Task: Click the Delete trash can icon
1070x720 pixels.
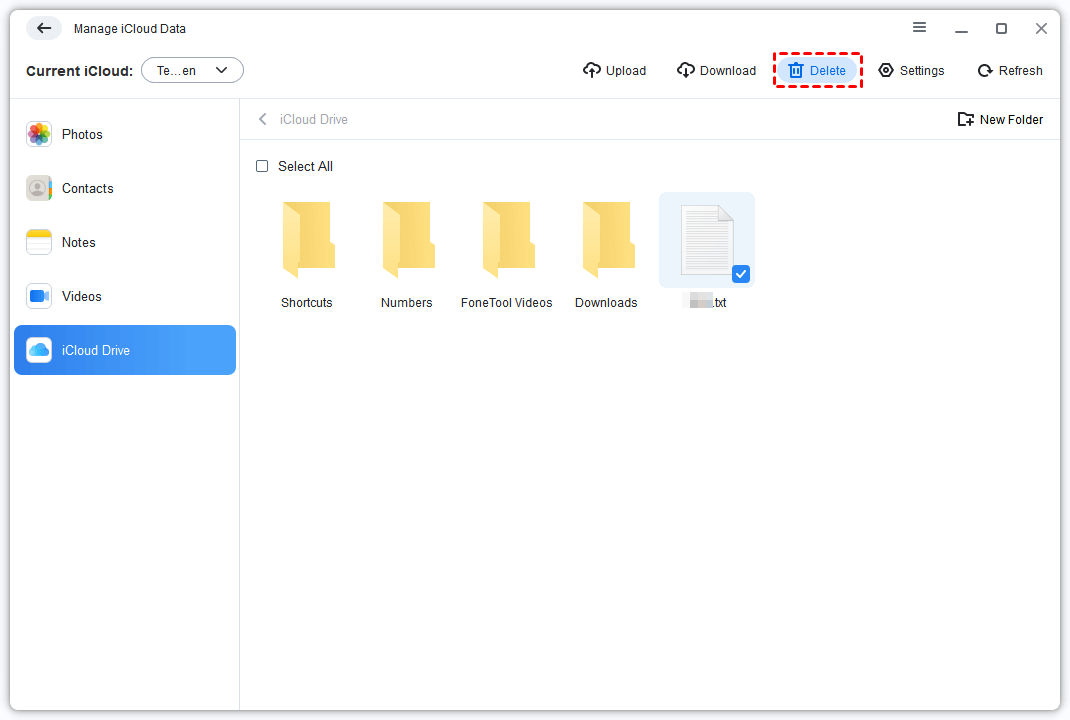Action: point(796,70)
